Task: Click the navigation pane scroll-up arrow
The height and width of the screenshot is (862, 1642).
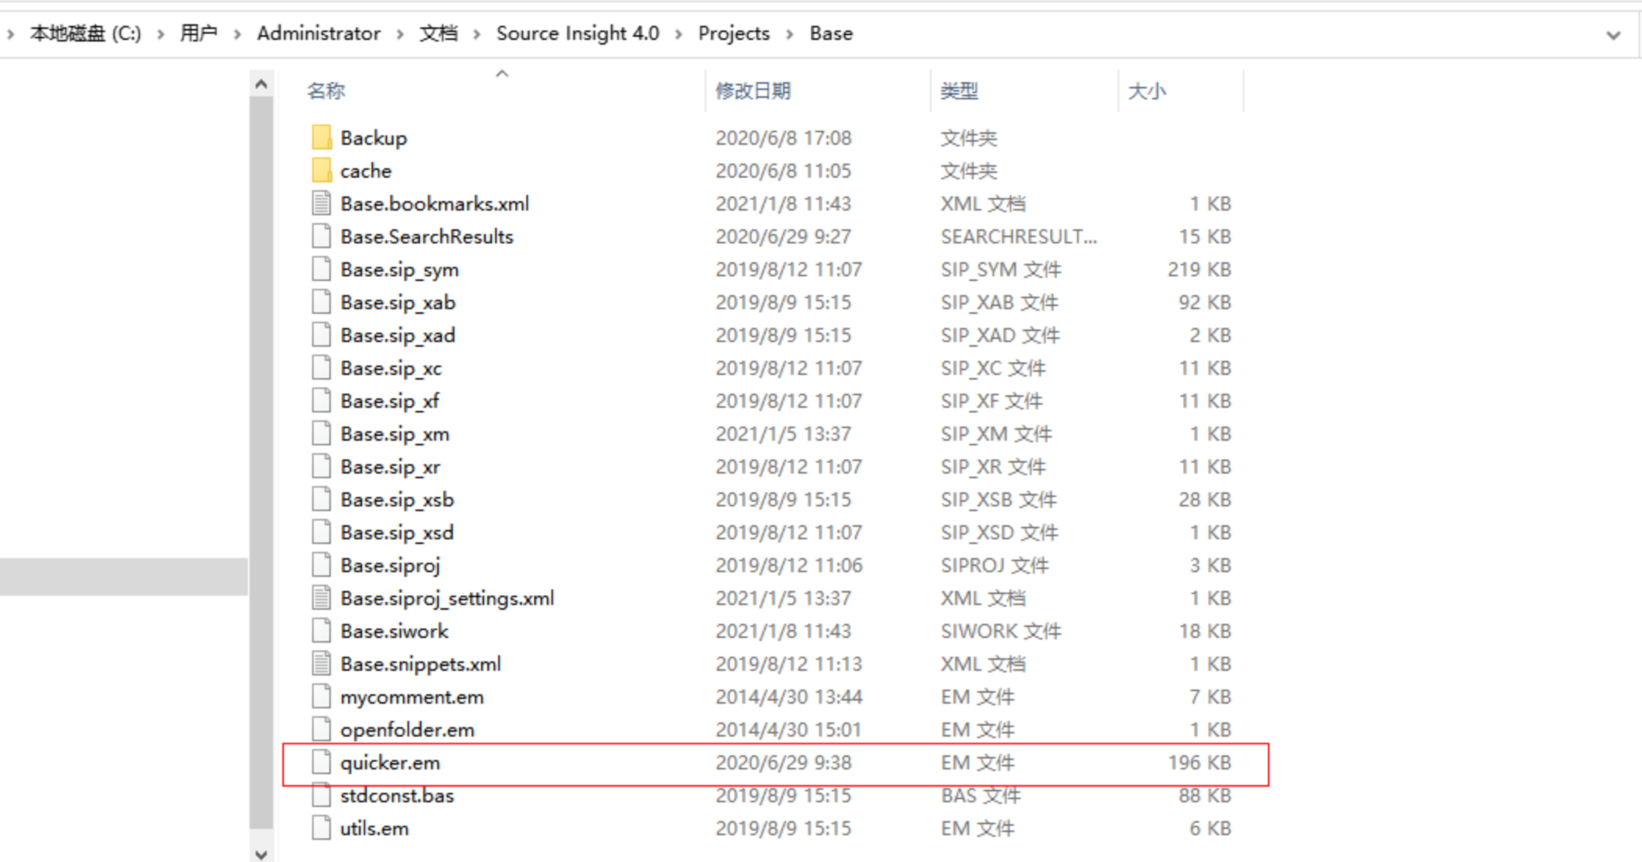Action: click(261, 85)
